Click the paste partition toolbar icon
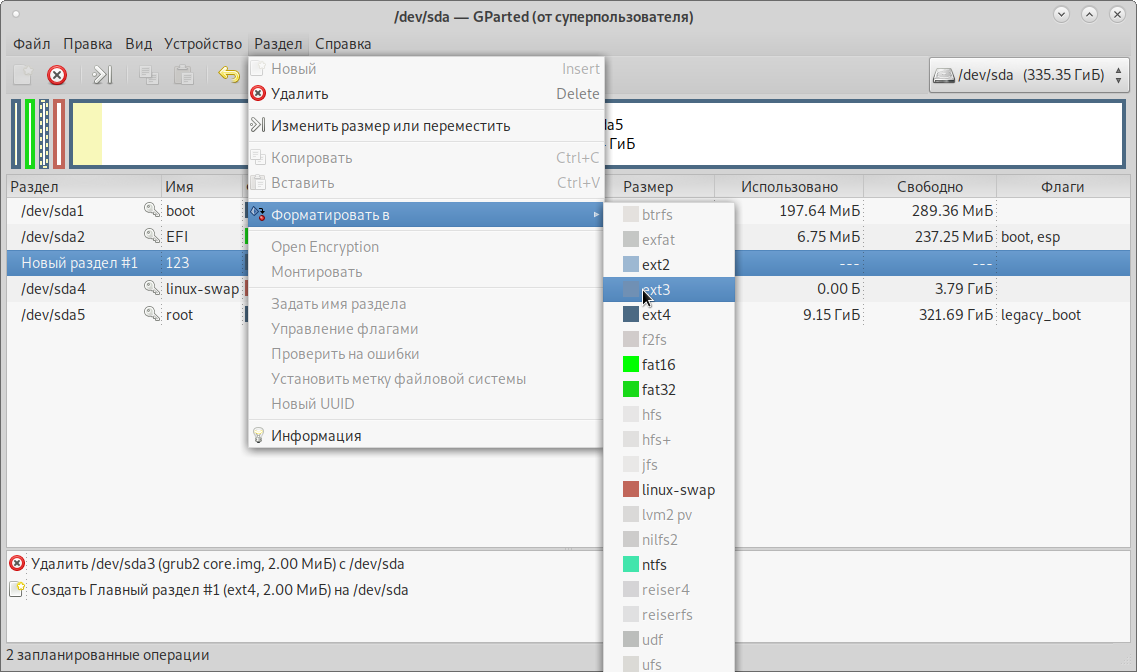 coord(183,75)
